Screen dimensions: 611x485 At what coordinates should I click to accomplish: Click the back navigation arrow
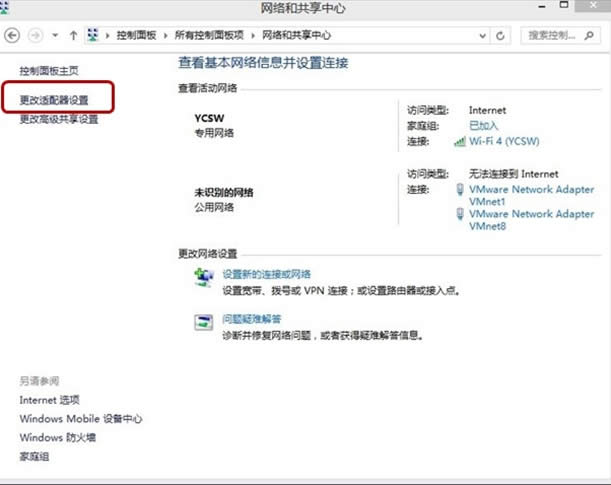coord(13,35)
